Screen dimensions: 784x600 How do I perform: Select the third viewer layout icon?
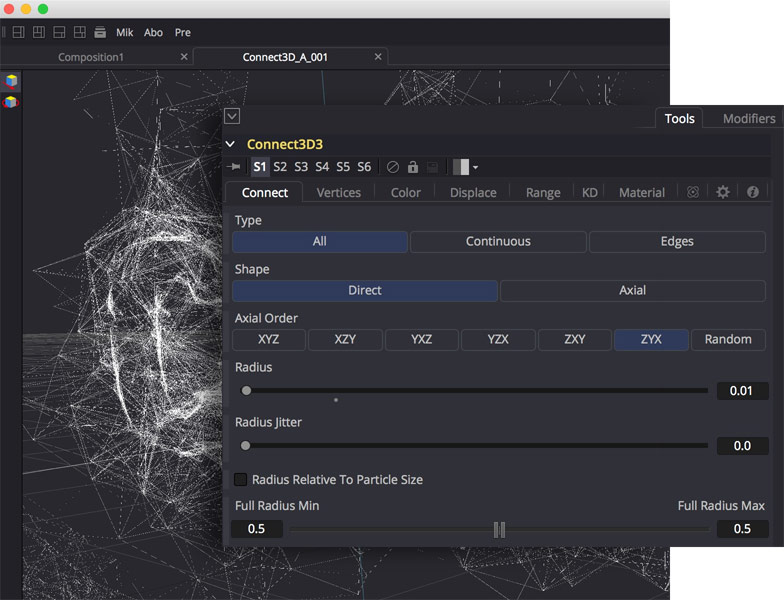pyautogui.click(x=60, y=32)
